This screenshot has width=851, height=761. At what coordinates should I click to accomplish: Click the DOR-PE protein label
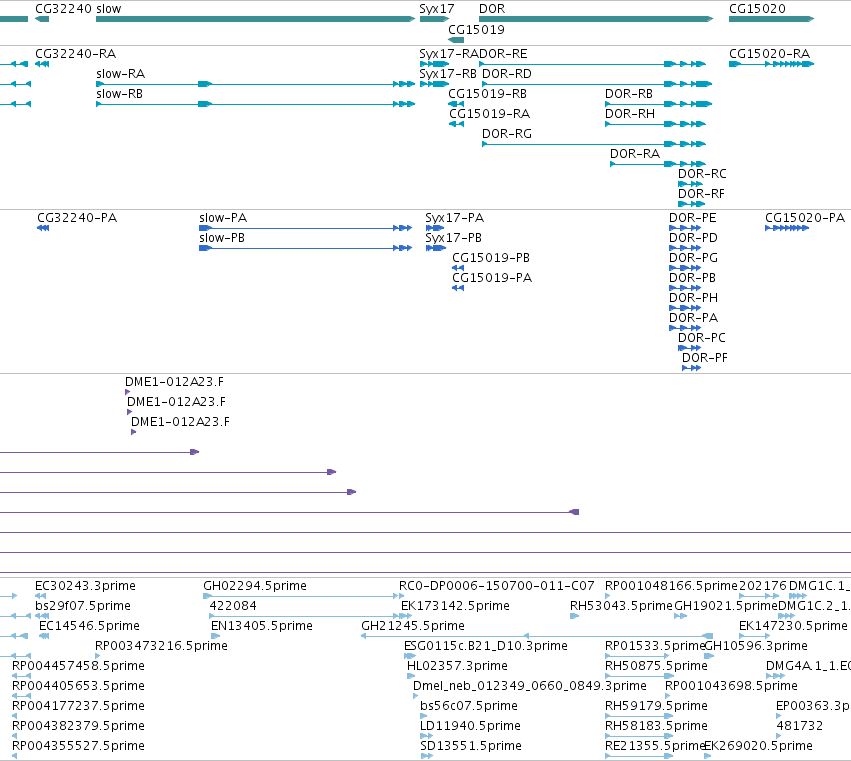click(x=693, y=218)
